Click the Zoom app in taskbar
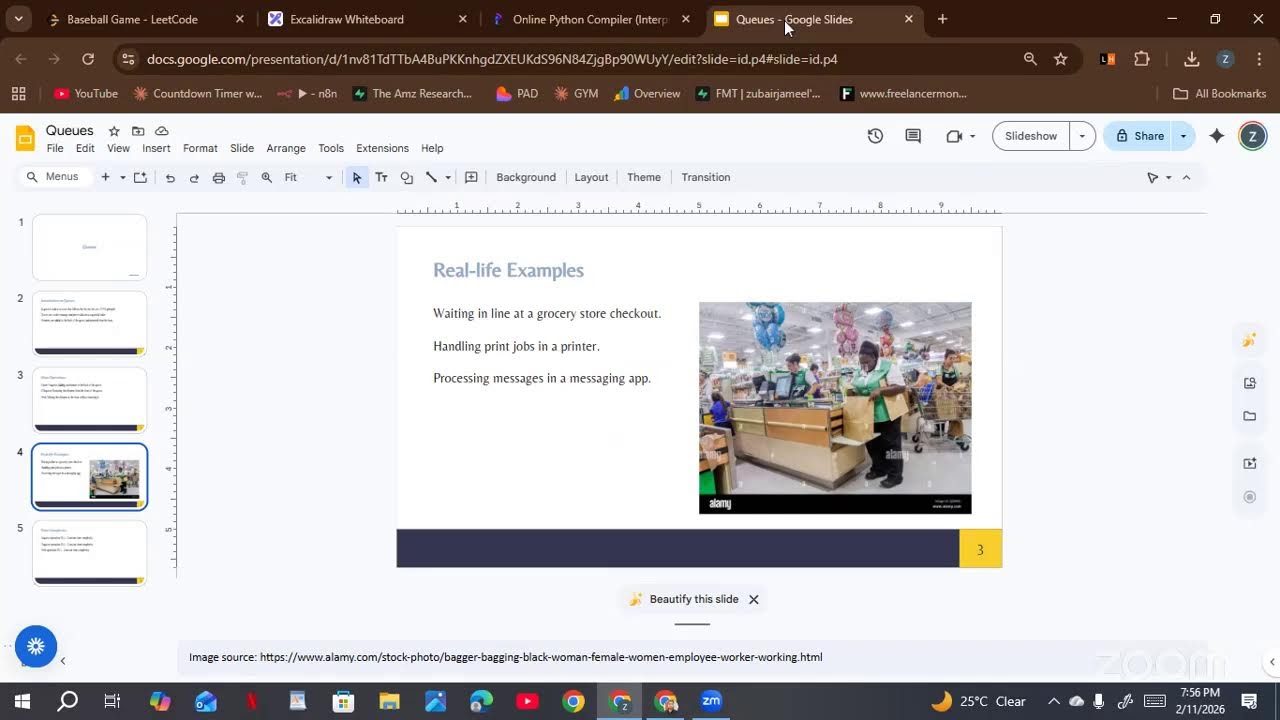Image resolution: width=1280 pixels, height=720 pixels. (x=711, y=701)
